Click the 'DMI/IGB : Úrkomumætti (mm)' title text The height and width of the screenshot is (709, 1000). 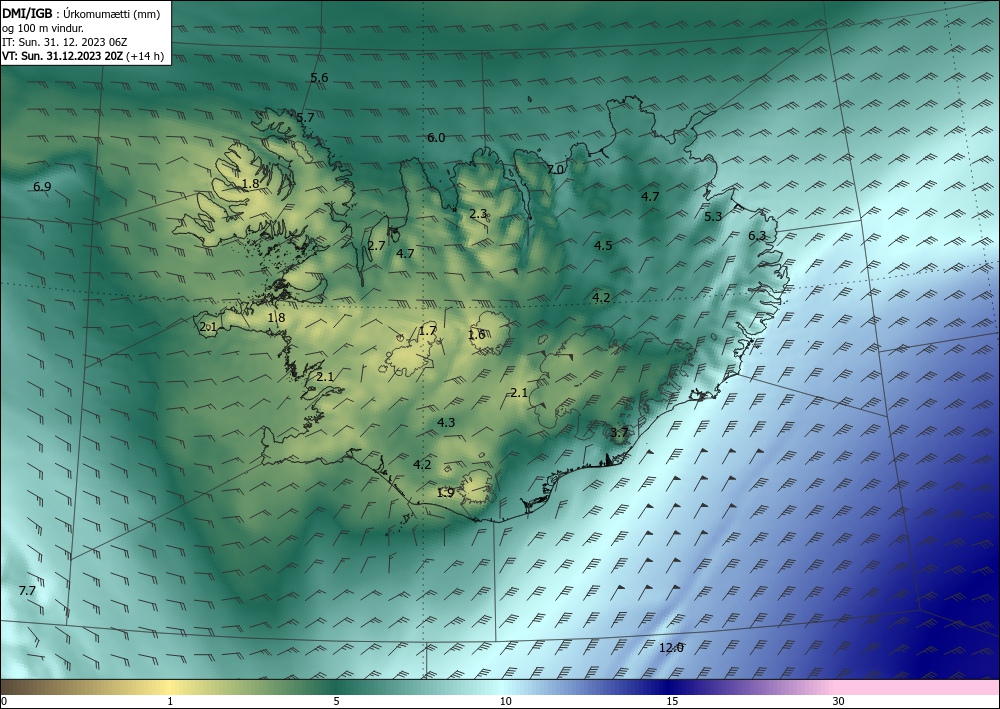point(81,14)
